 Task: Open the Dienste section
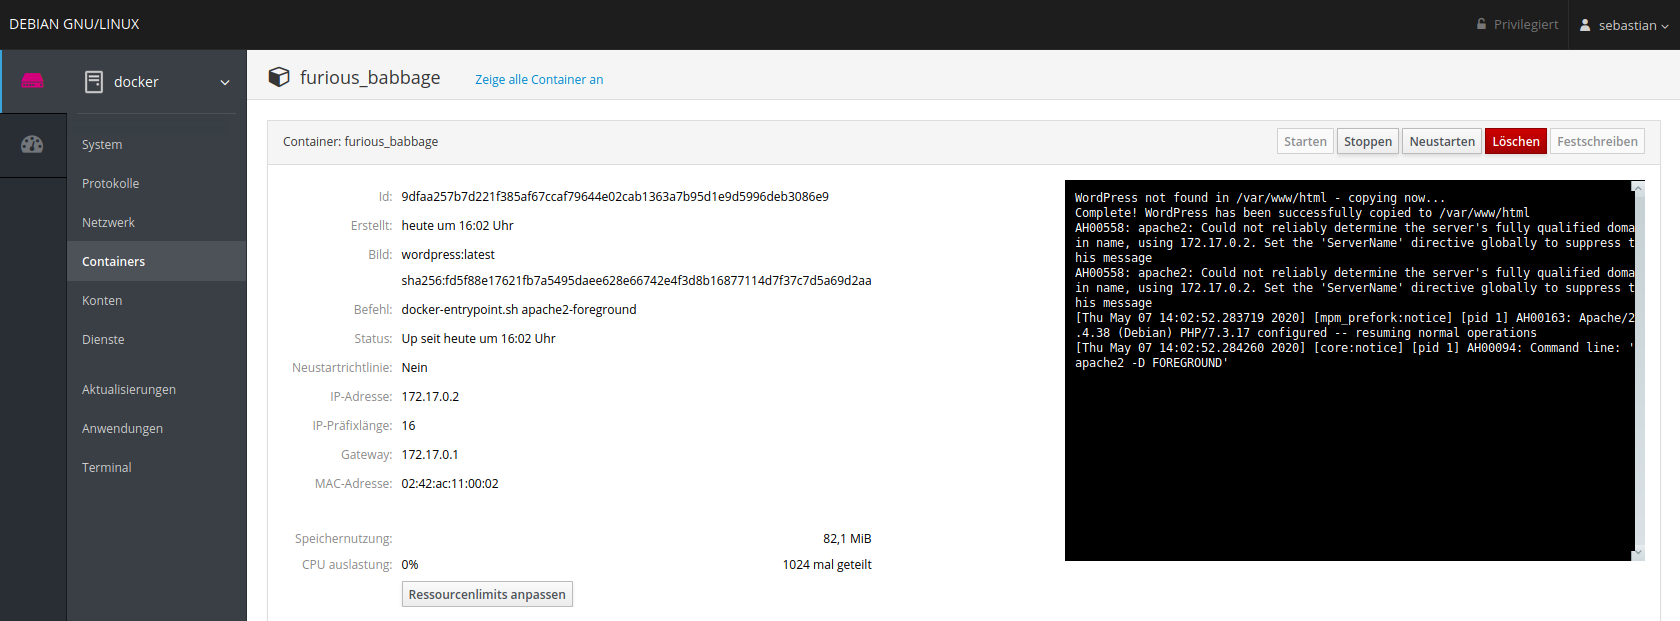156,339
